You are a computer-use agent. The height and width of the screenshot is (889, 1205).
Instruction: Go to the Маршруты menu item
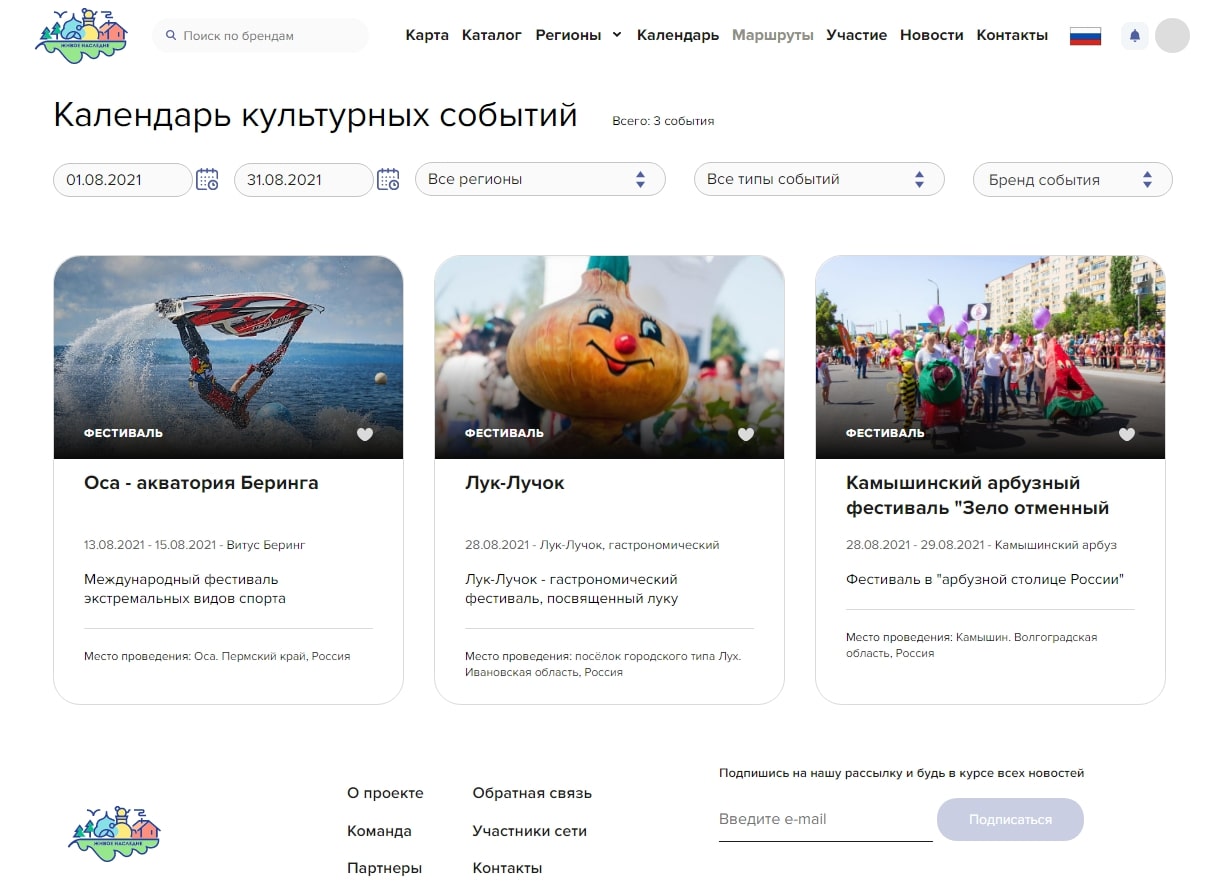pyautogui.click(x=772, y=35)
